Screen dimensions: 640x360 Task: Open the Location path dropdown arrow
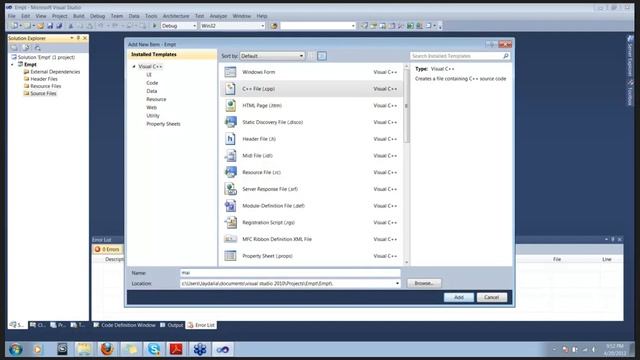point(397,283)
